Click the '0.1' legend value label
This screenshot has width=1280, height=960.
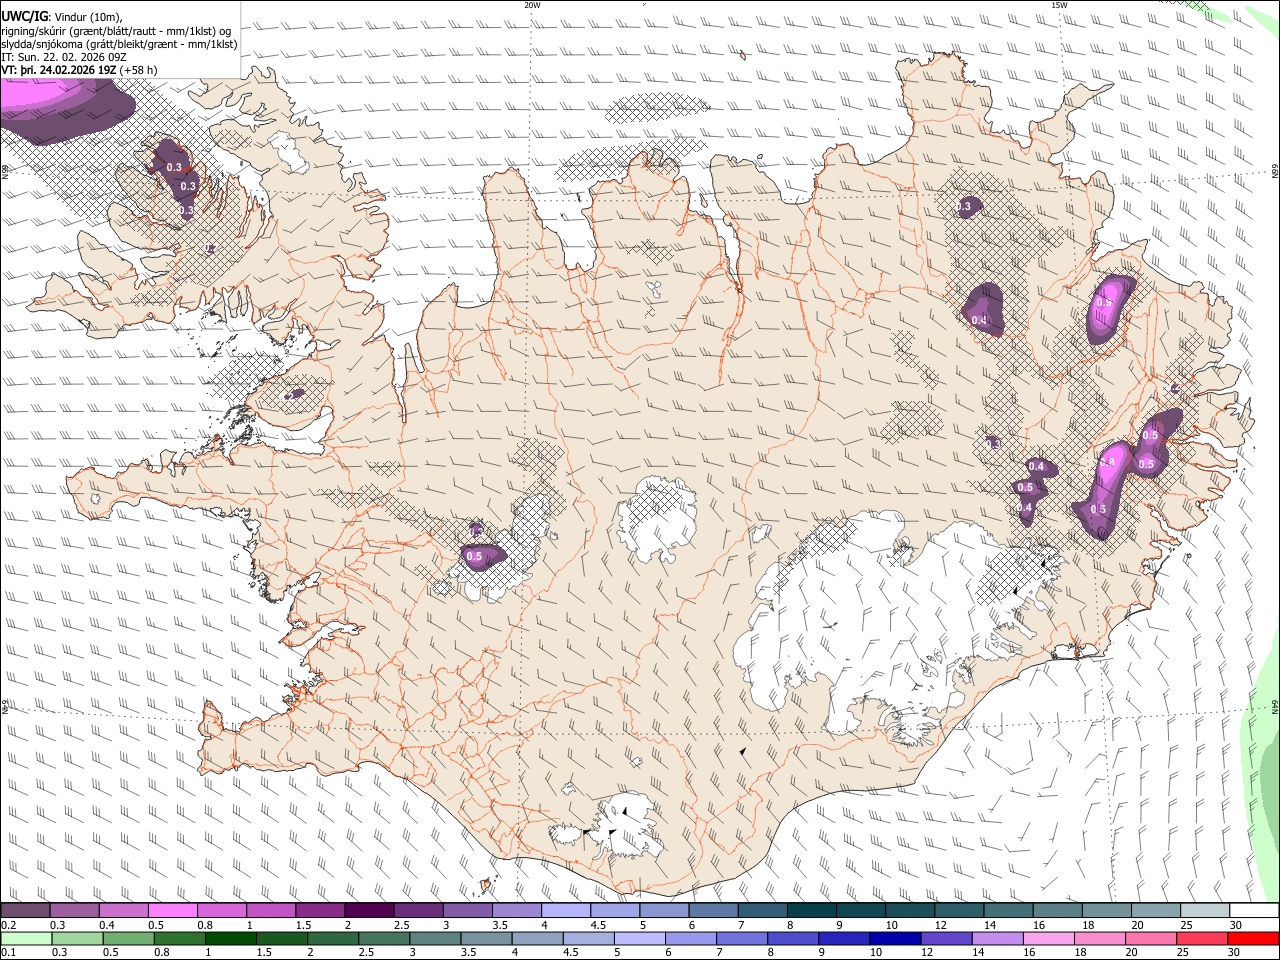(x=8, y=953)
